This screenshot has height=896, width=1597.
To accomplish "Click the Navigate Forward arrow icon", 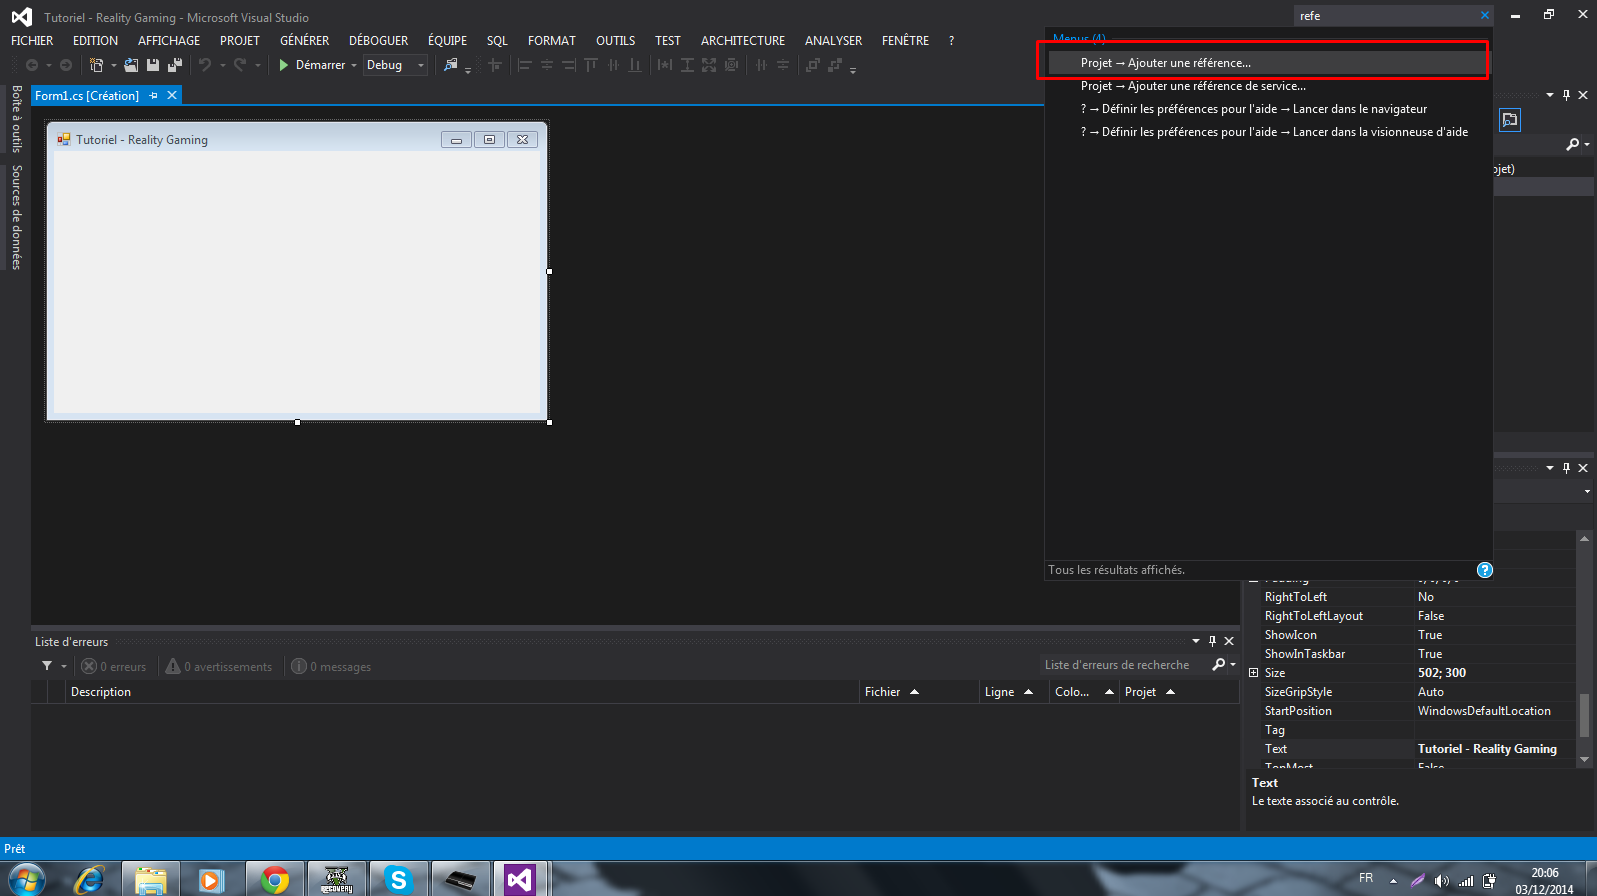I will (x=66, y=65).
